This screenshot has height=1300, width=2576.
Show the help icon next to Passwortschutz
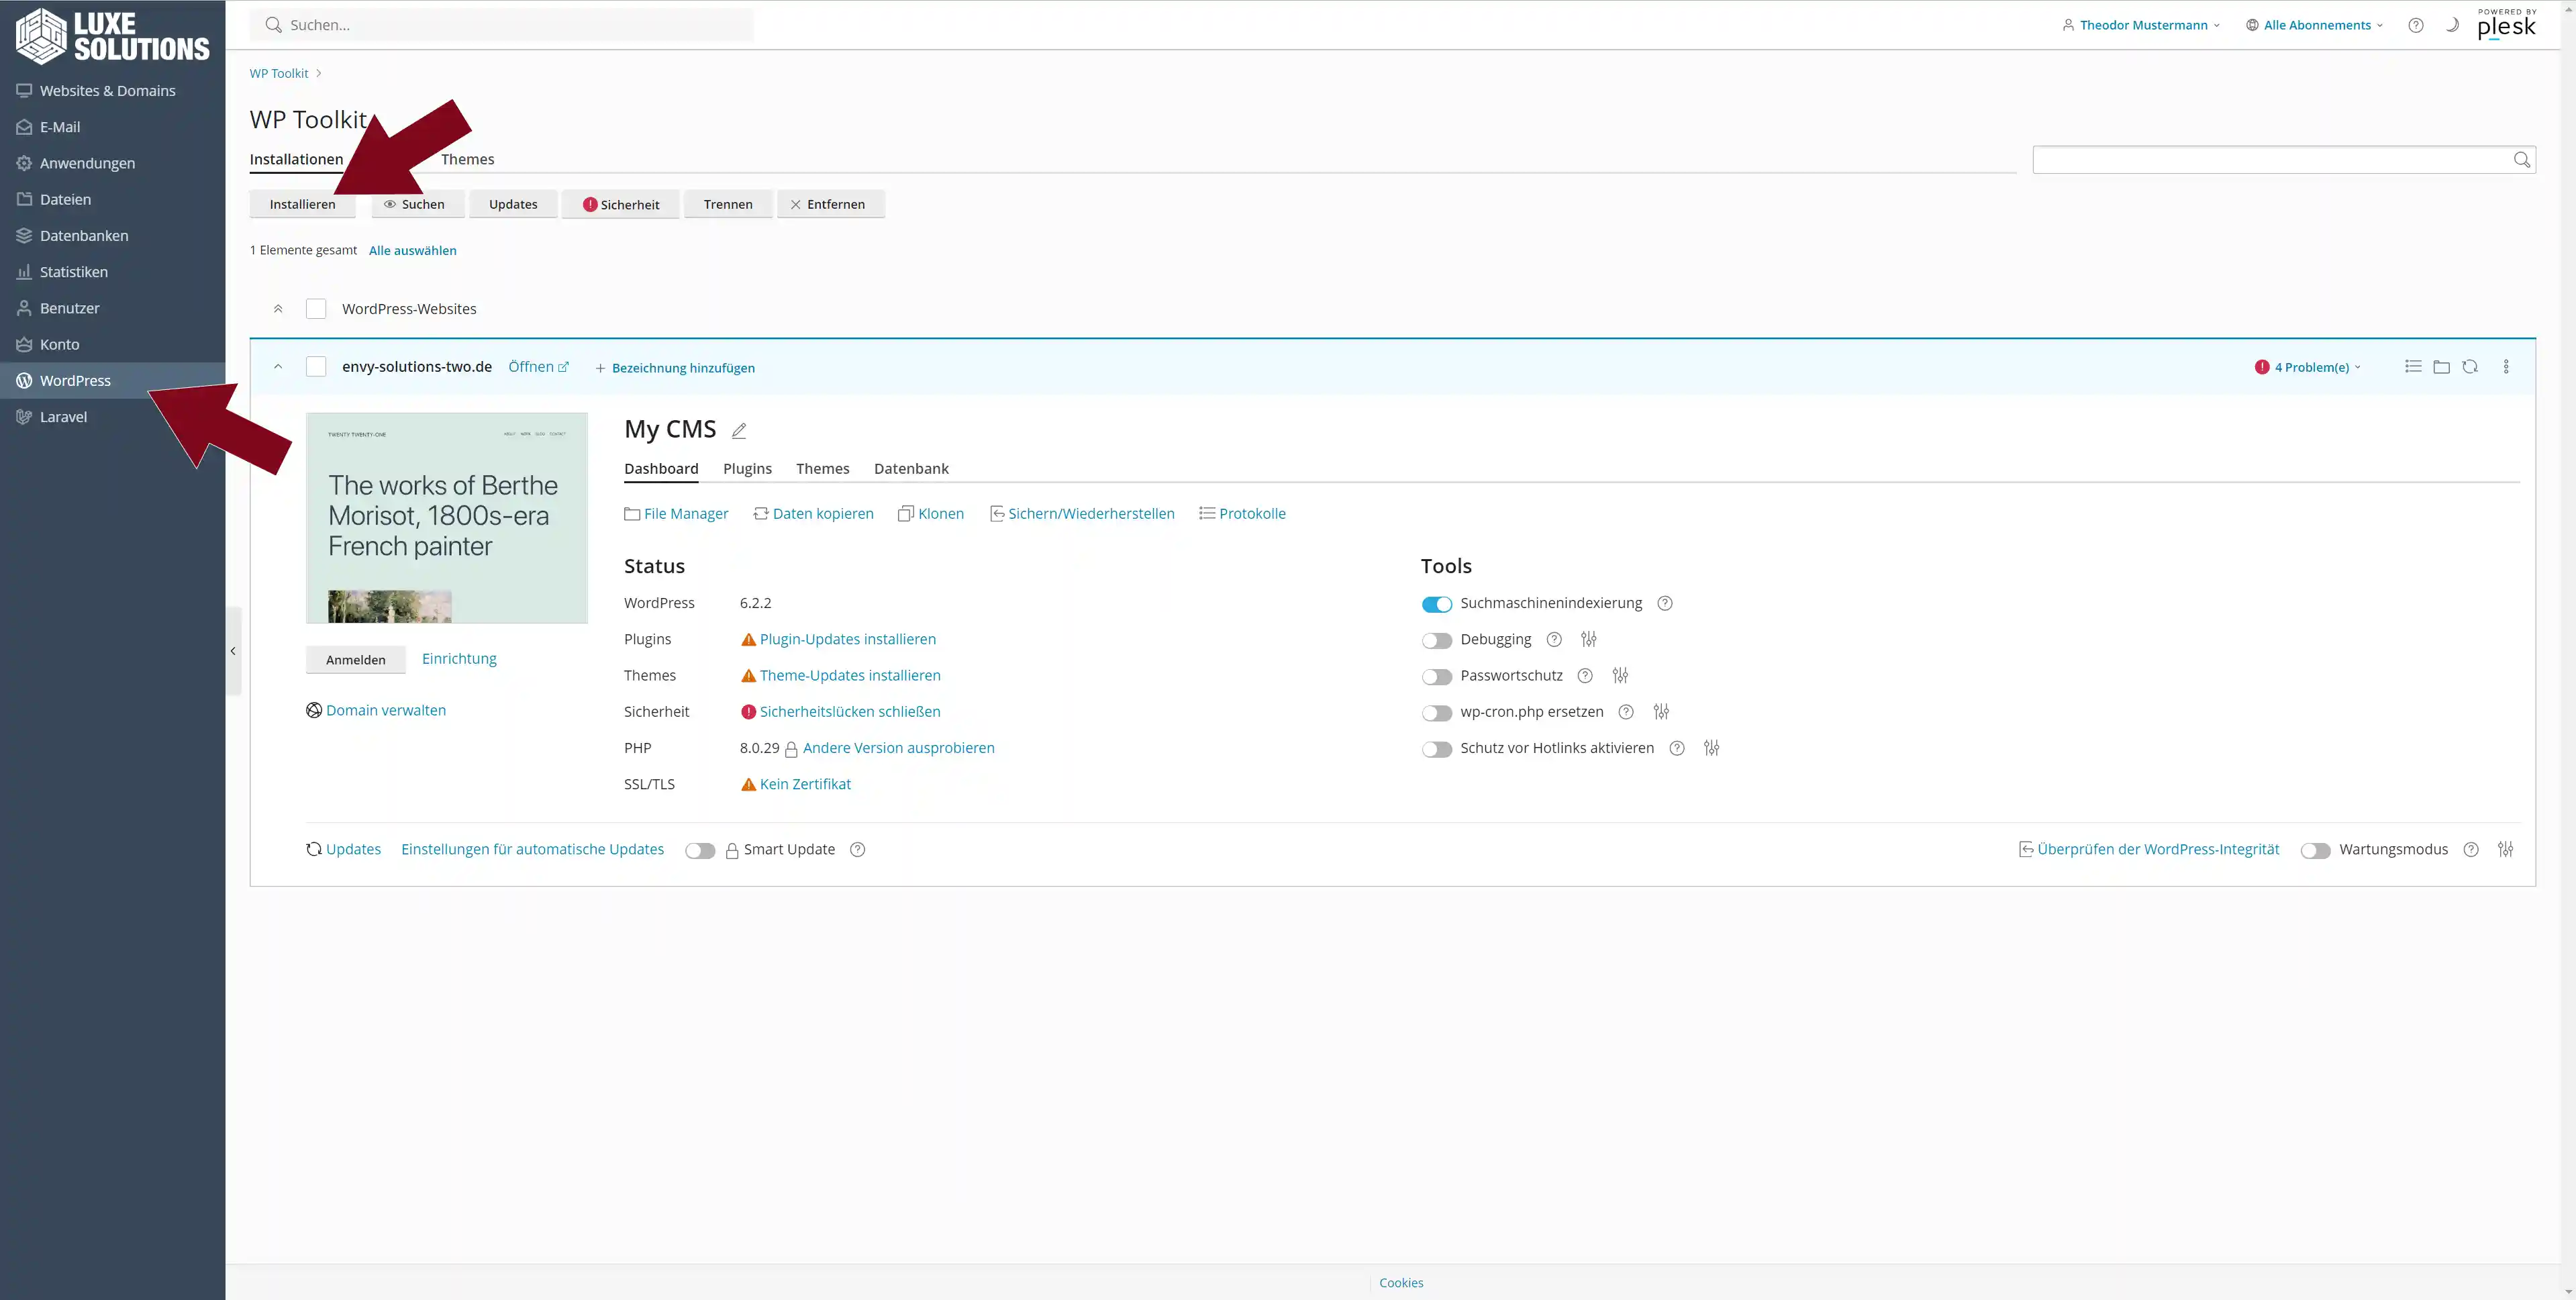[1585, 676]
